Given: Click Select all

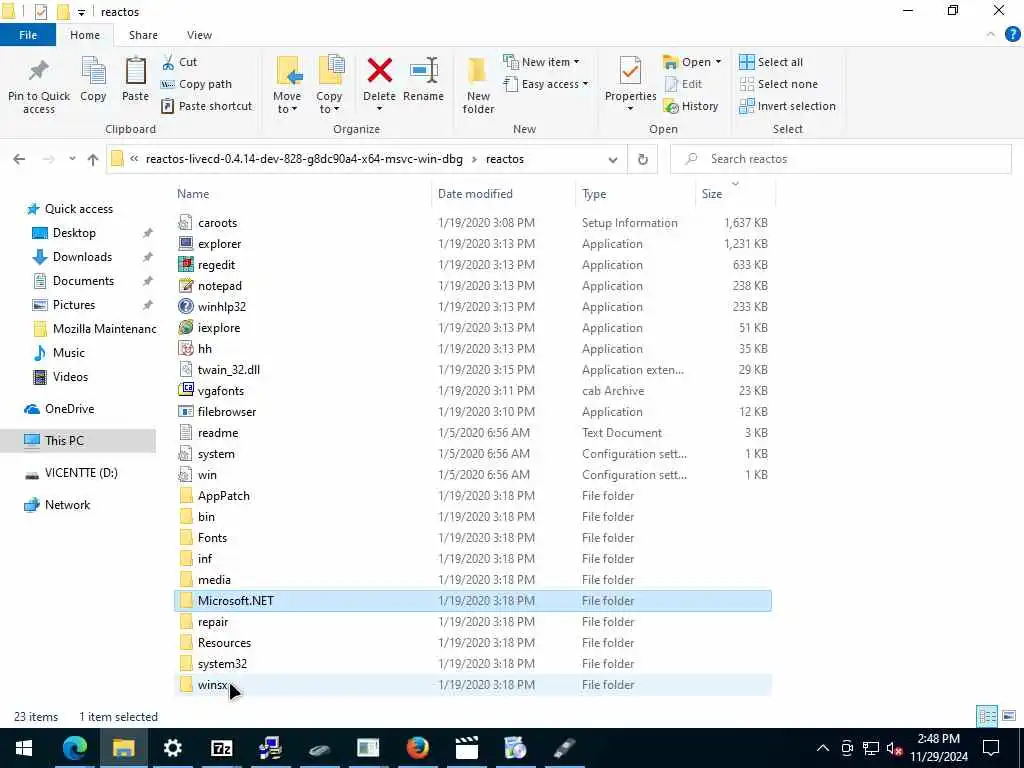Looking at the screenshot, I should [x=771, y=62].
